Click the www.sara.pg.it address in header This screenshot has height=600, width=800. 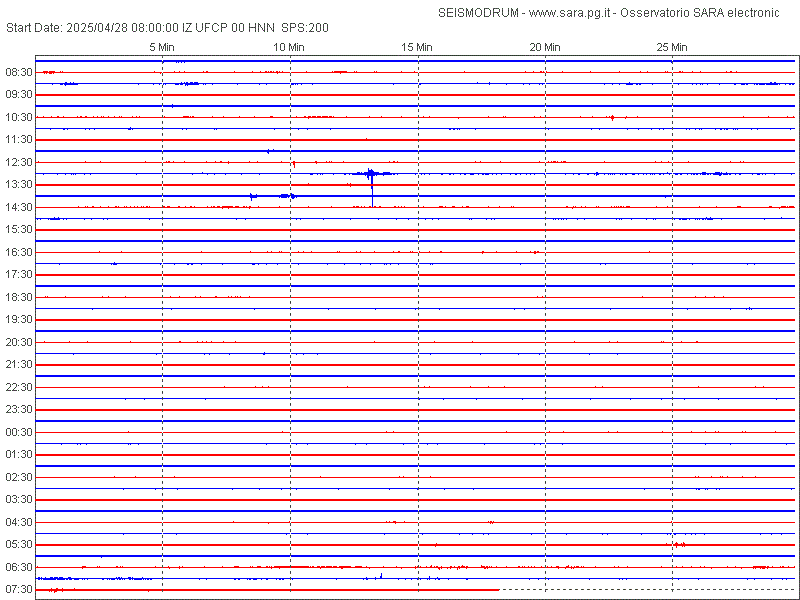pyautogui.click(x=569, y=14)
